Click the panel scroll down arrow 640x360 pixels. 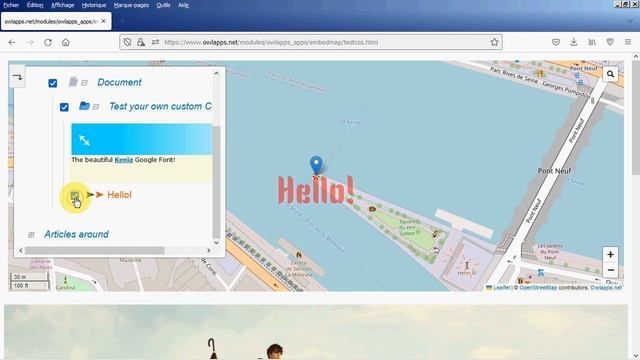(x=216, y=242)
